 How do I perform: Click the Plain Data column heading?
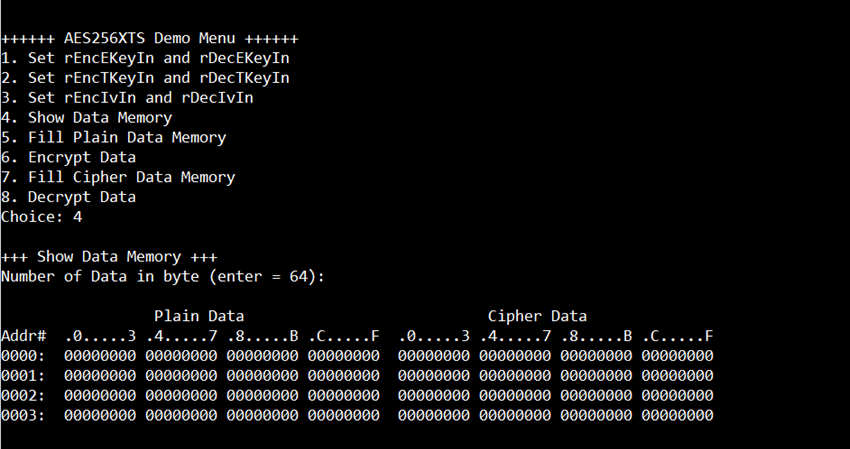199,316
